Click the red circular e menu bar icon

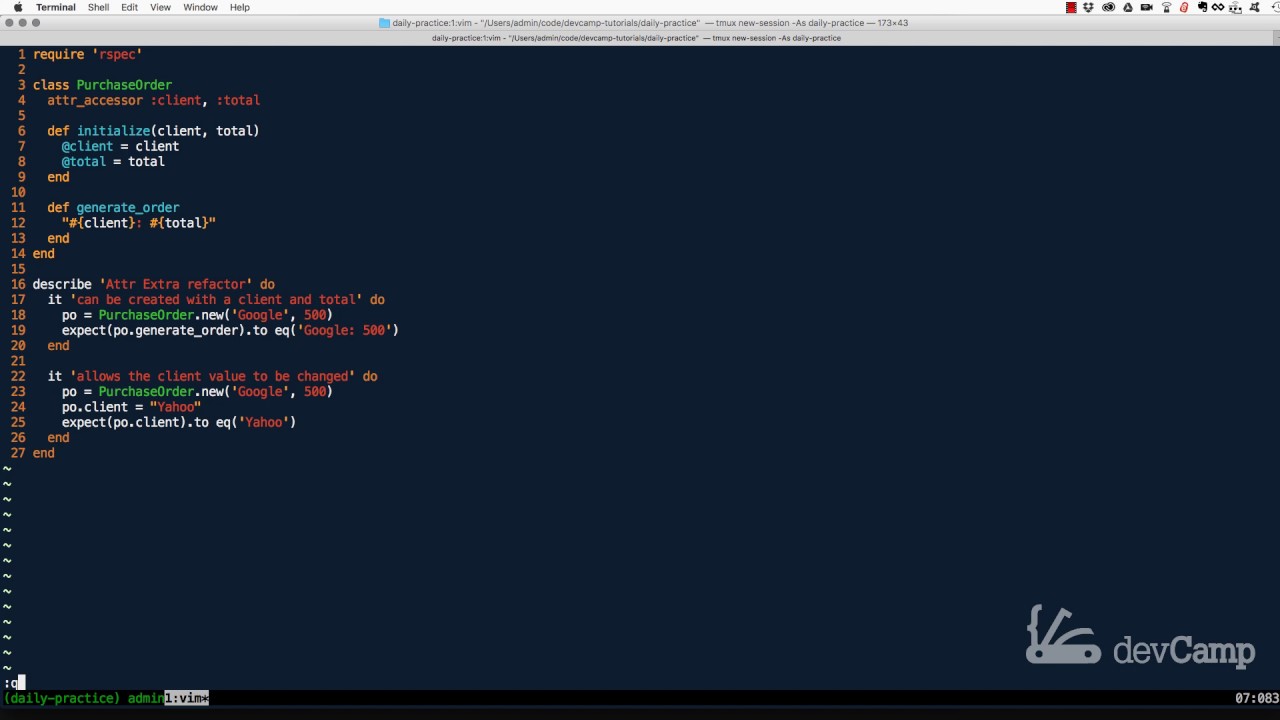click(x=1184, y=7)
